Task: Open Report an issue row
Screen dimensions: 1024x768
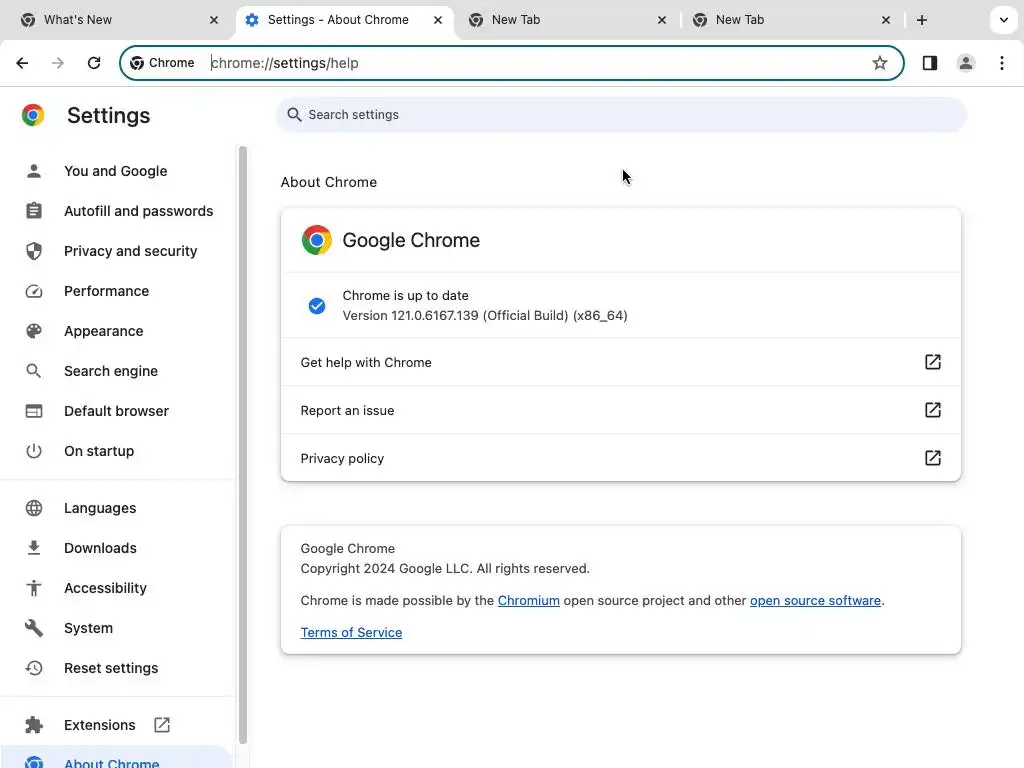Action: coord(620,410)
